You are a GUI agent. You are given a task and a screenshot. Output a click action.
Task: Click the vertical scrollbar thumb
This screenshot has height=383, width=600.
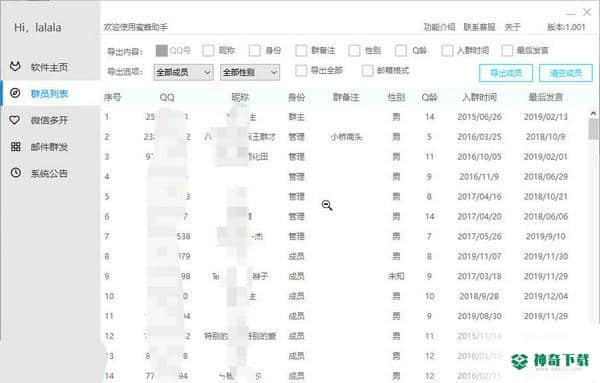coord(593,129)
